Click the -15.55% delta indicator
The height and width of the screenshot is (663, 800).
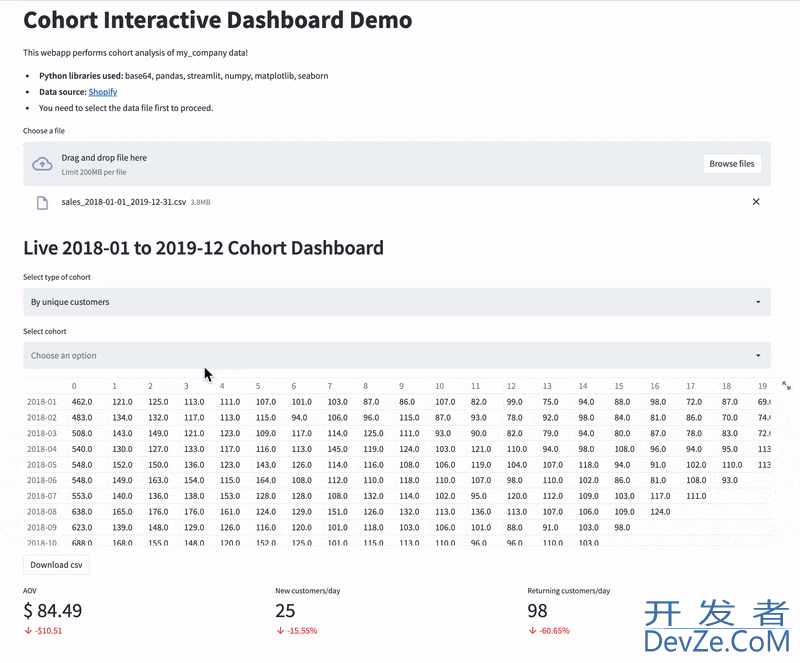coord(297,631)
